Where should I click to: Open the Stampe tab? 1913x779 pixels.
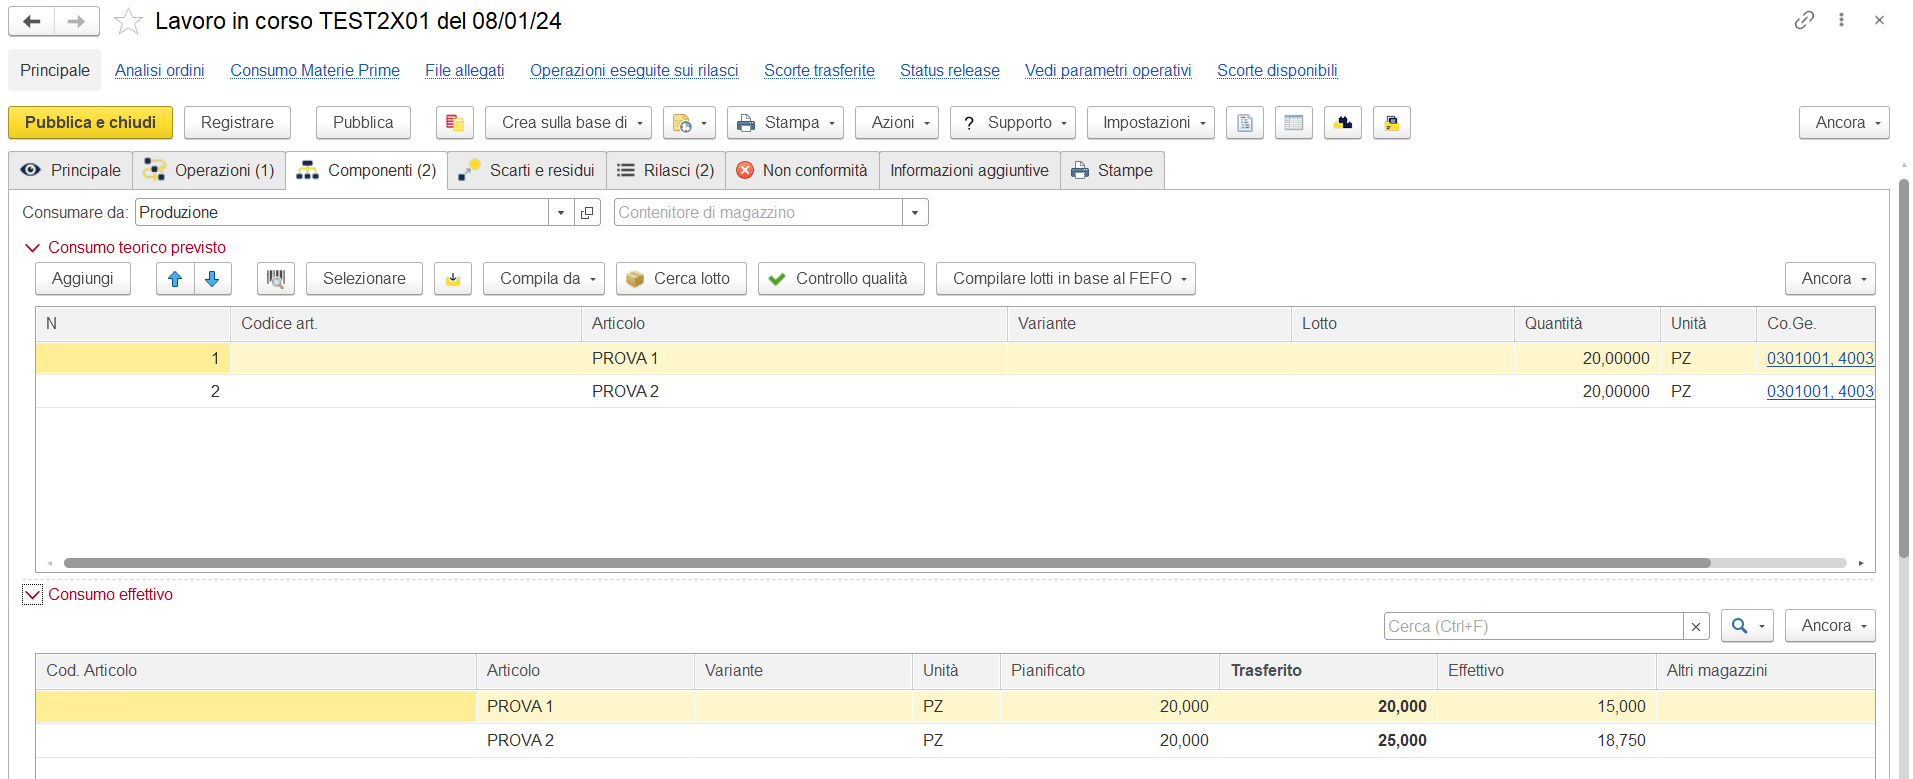(x=1112, y=171)
